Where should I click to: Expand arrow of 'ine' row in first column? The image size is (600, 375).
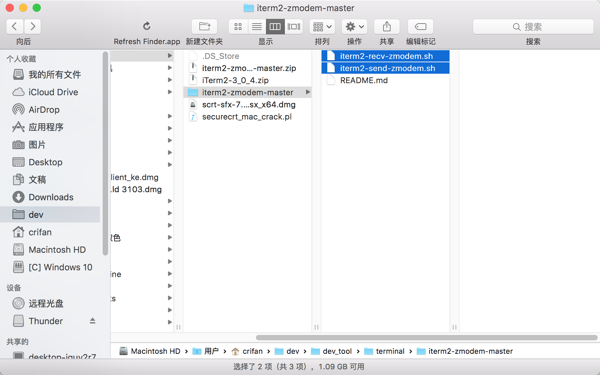[x=170, y=274]
